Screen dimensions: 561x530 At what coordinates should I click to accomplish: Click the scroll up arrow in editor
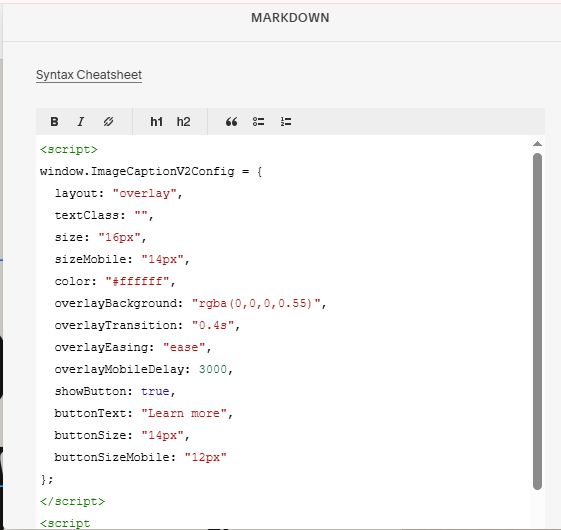[x=537, y=144]
